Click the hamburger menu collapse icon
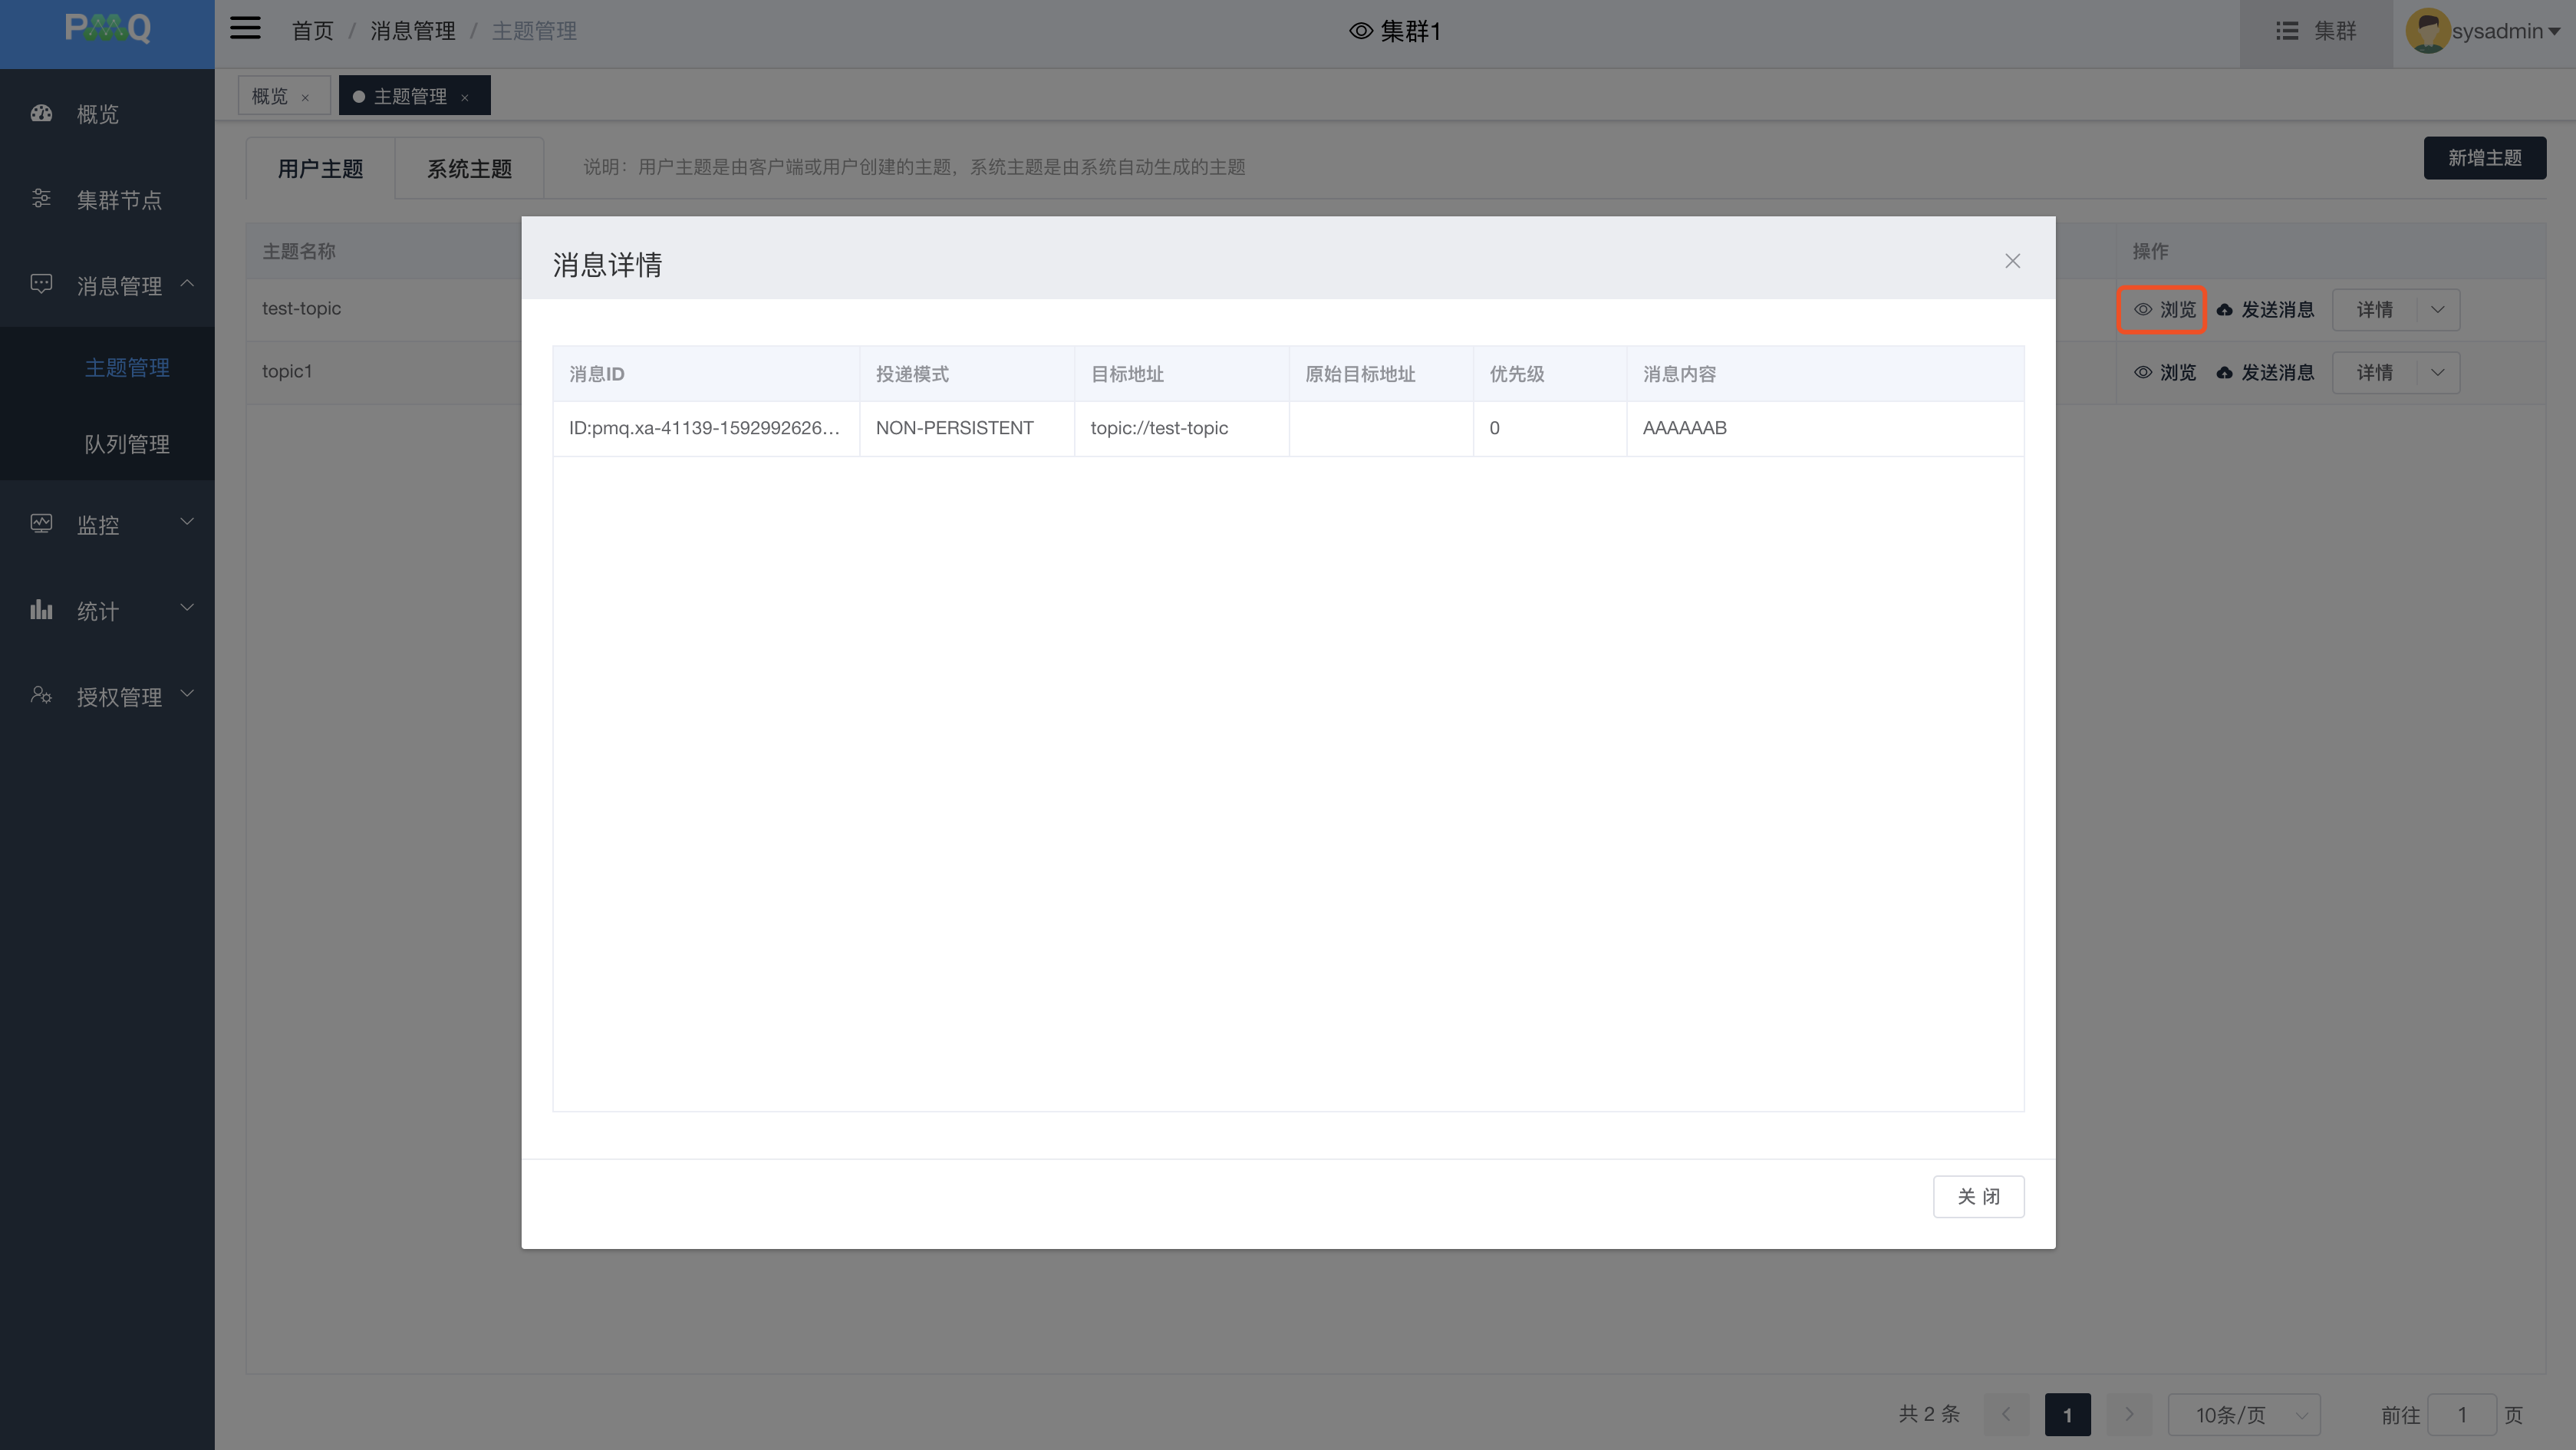Image resolution: width=2576 pixels, height=1450 pixels. pyautogui.click(x=245, y=29)
